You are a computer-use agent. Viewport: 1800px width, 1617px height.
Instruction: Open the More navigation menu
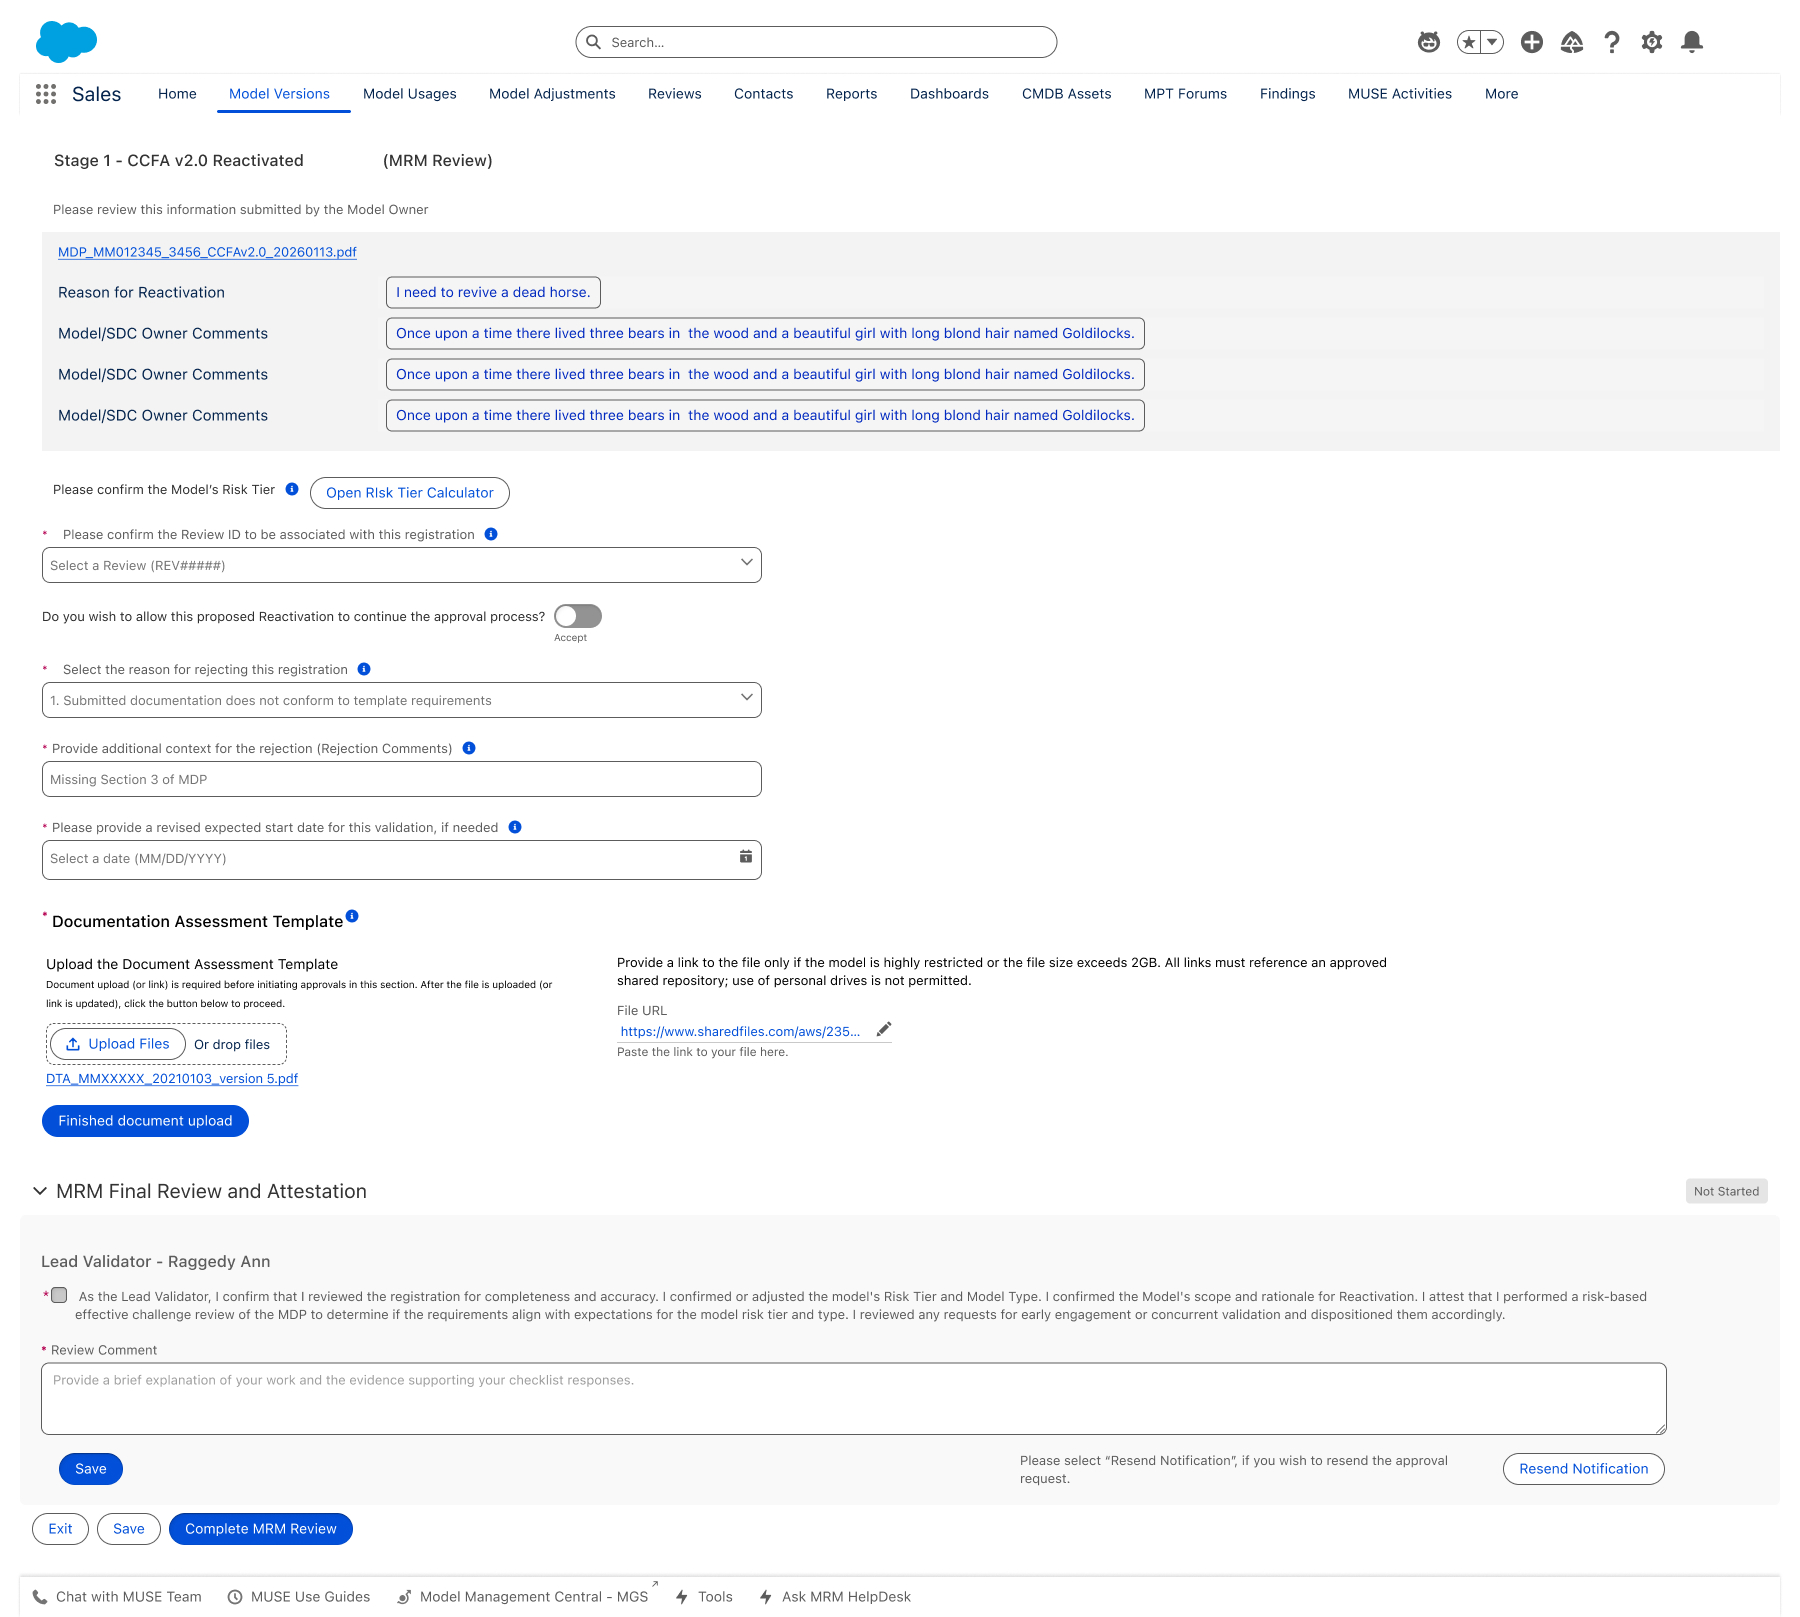[1501, 94]
